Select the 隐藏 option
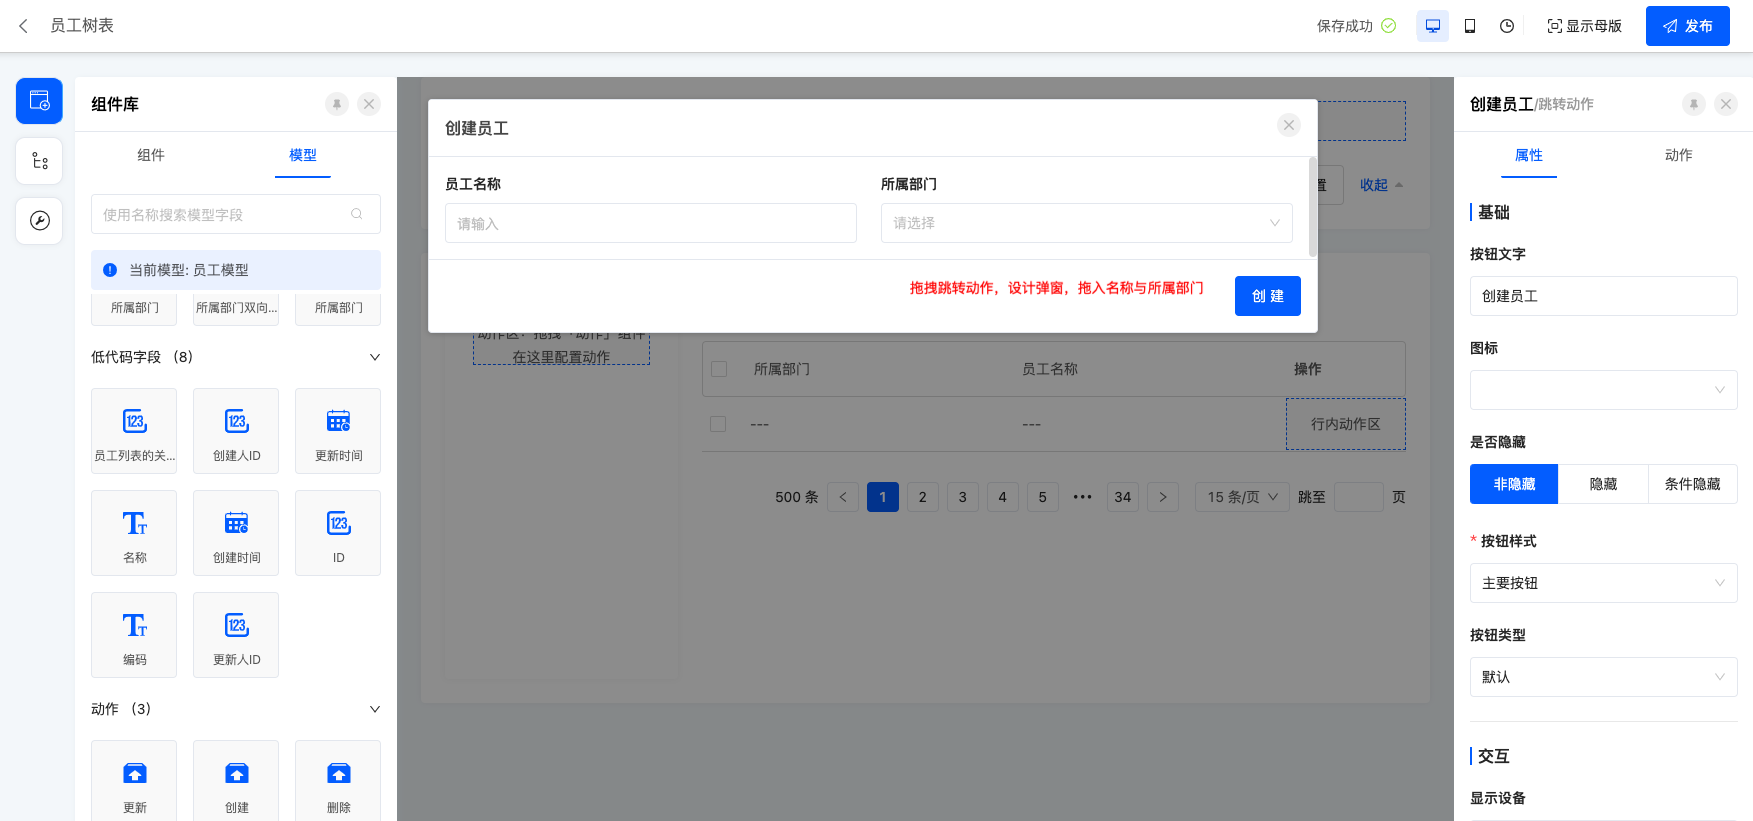Image resolution: width=1753 pixels, height=821 pixels. [x=1604, y=484]
